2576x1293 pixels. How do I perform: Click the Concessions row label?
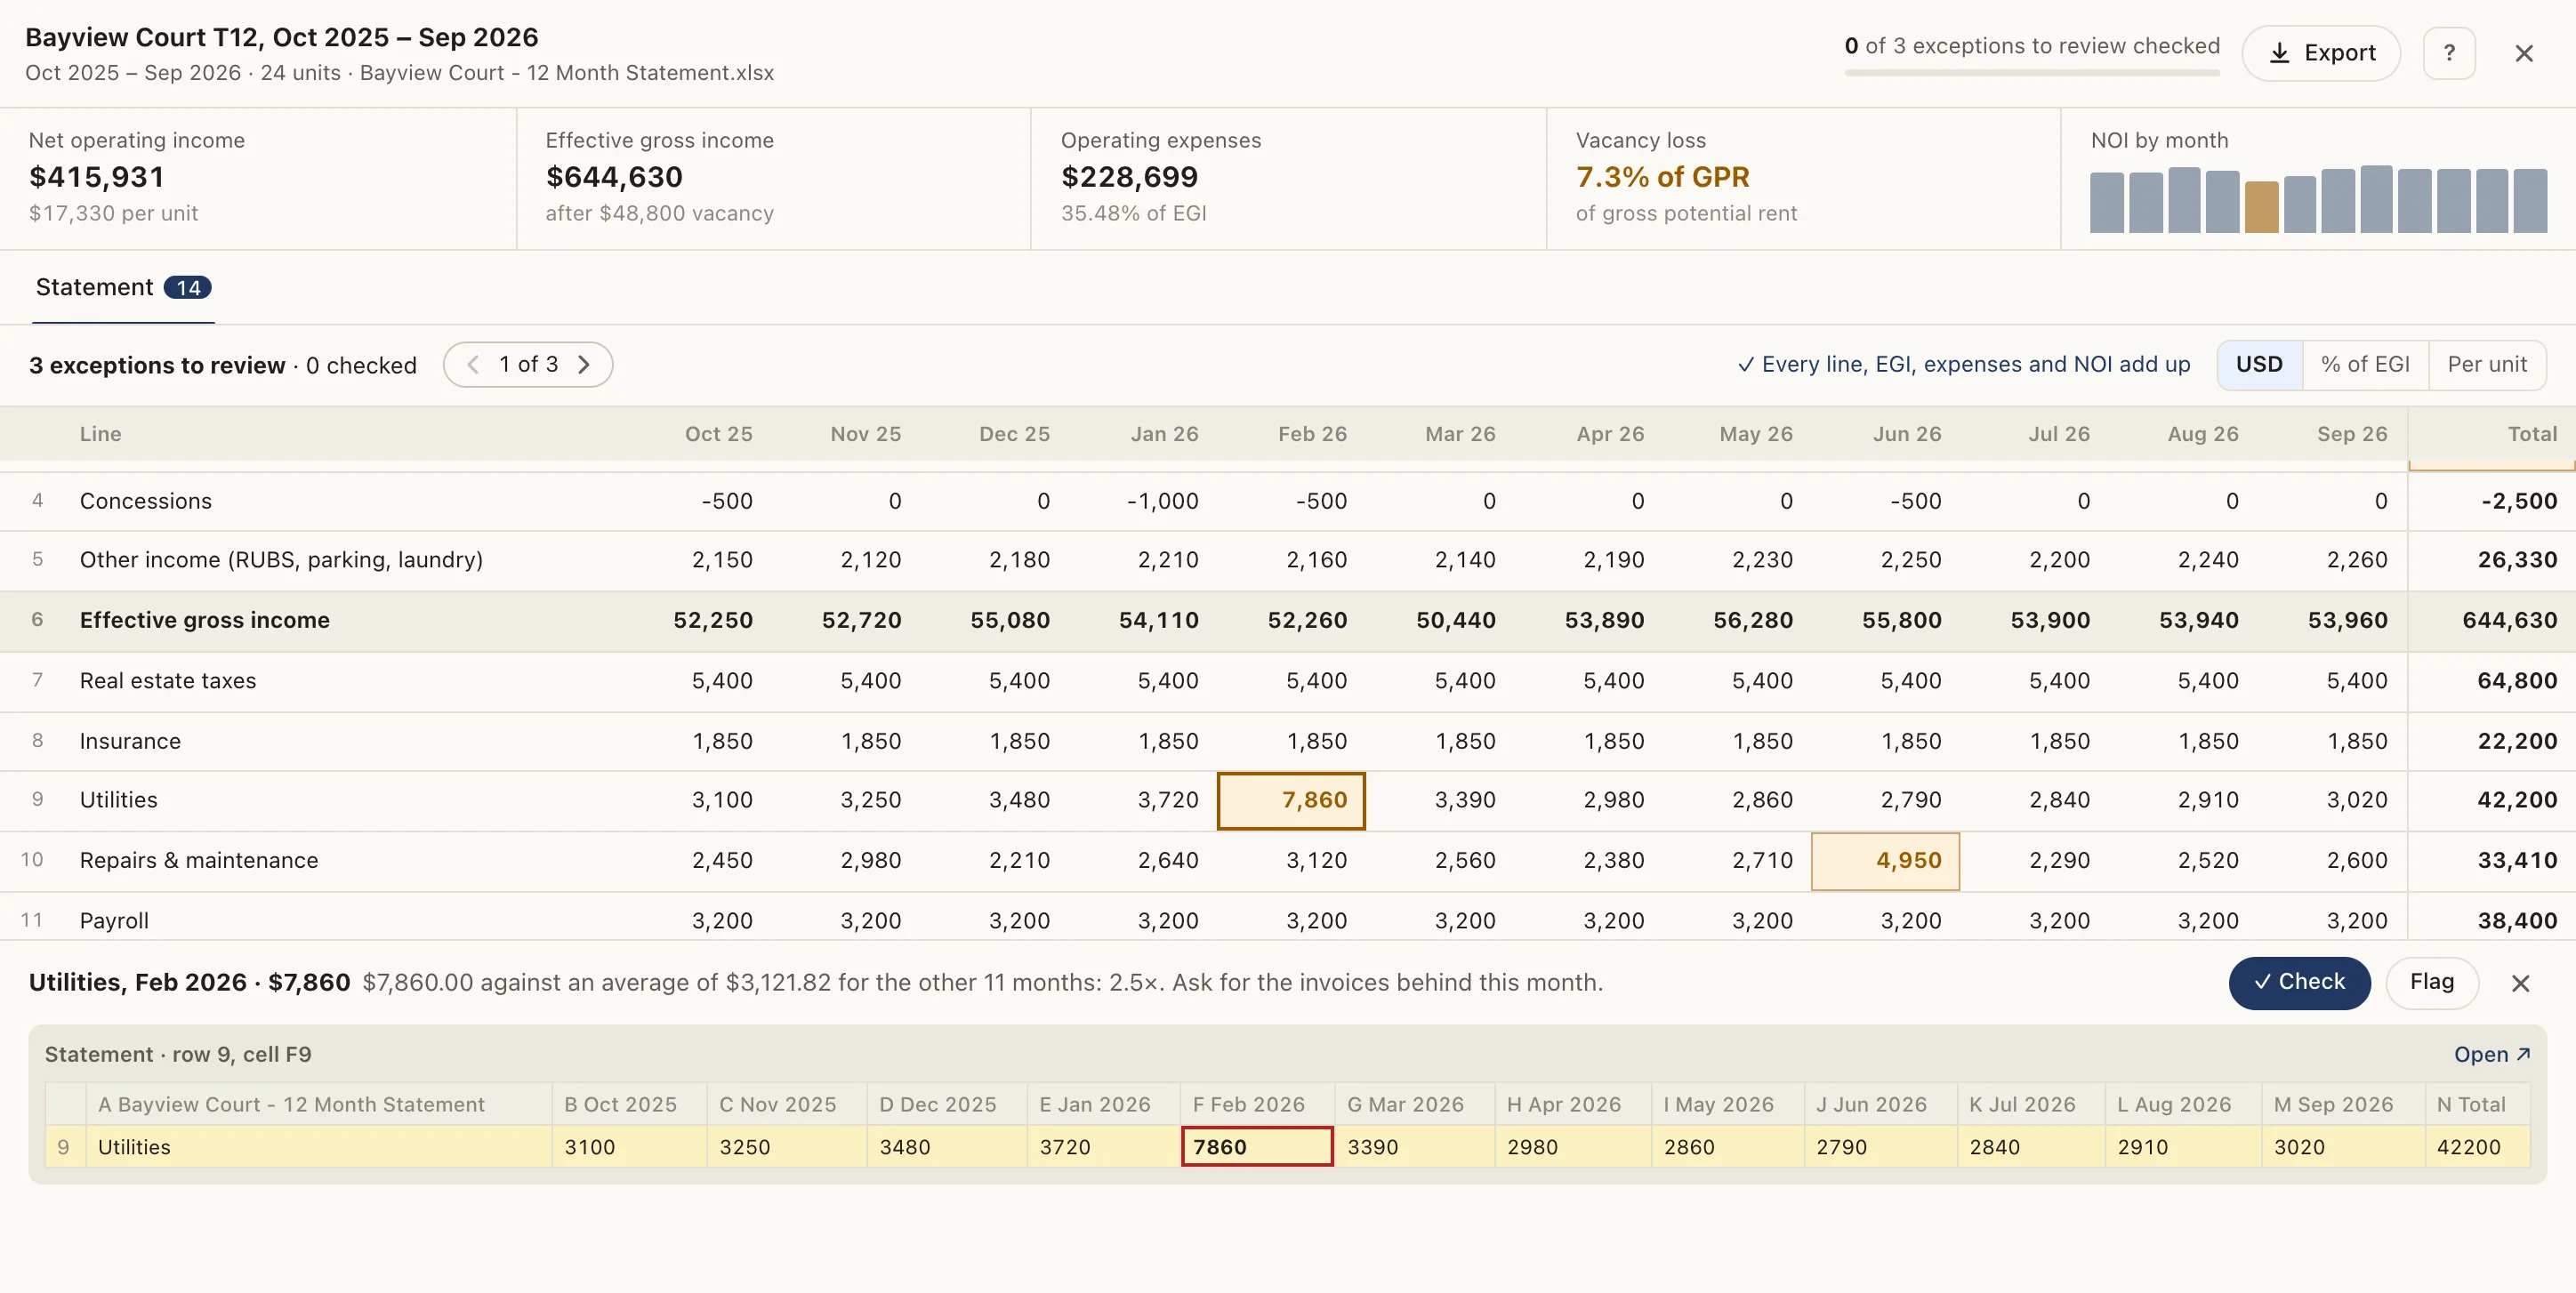click(146, 502)
